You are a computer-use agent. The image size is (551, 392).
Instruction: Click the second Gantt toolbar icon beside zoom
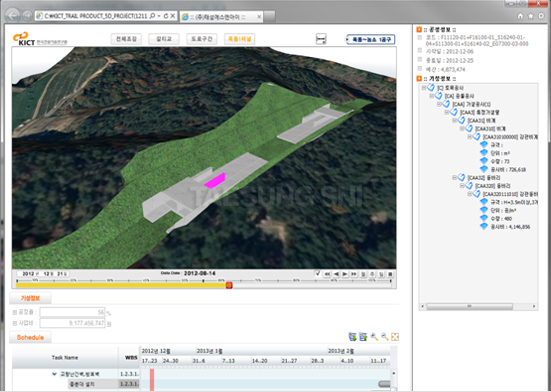pyautogui.click(x=363, y=337)
